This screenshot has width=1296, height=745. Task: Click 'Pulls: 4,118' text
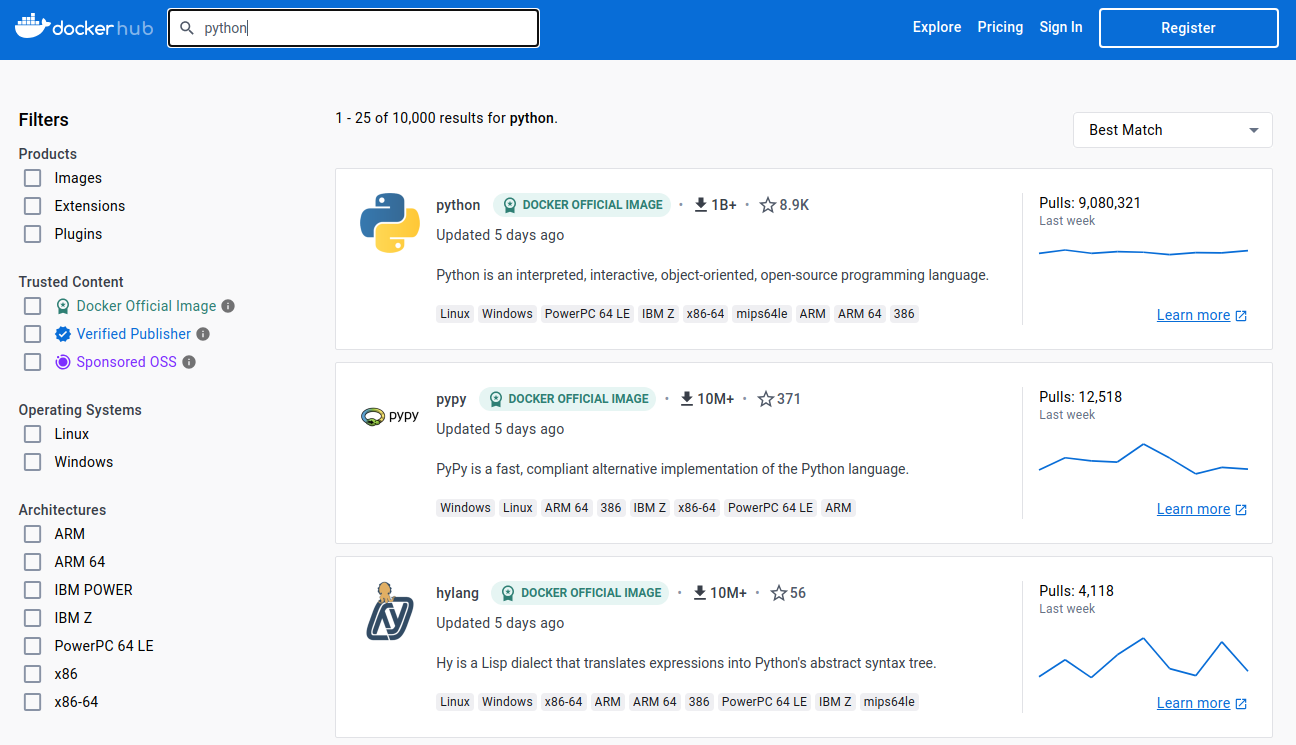tap(1076, 591)
